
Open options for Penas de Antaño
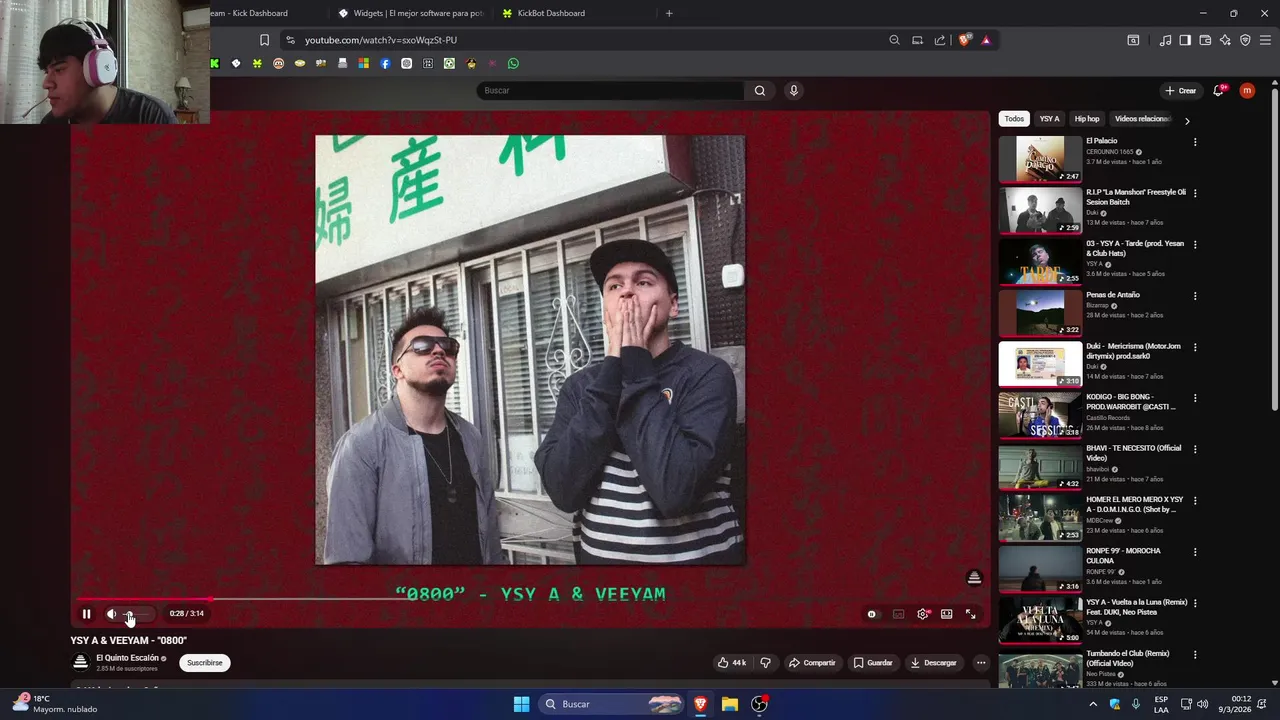pos(1195,296)
